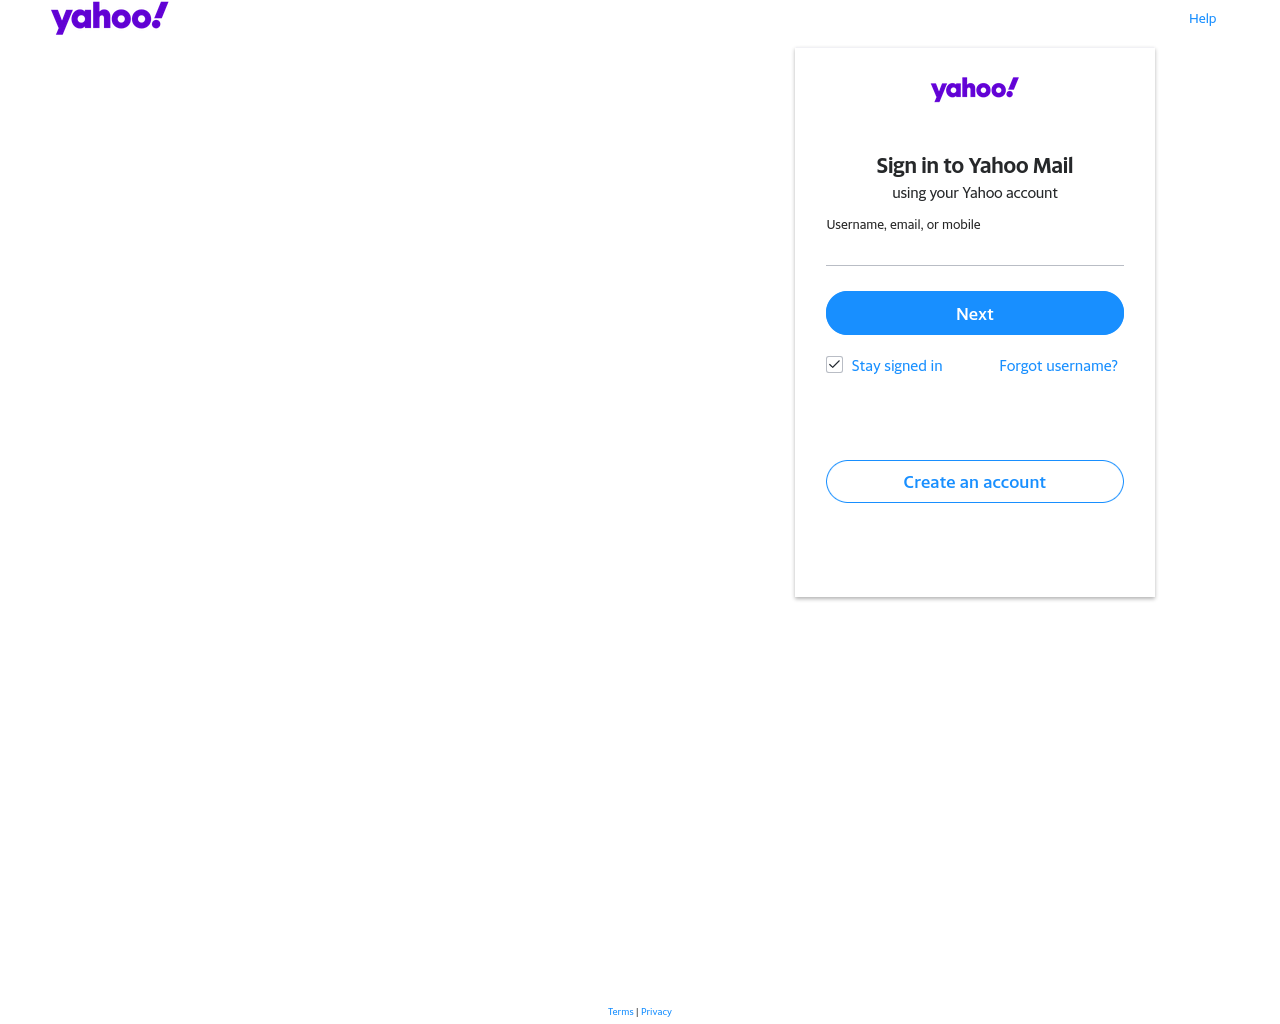The height and width of the screenshot is (1024, 1280).
Task: Click the exclamation mark of the header Yahoo logo
Action: point(161,14)
